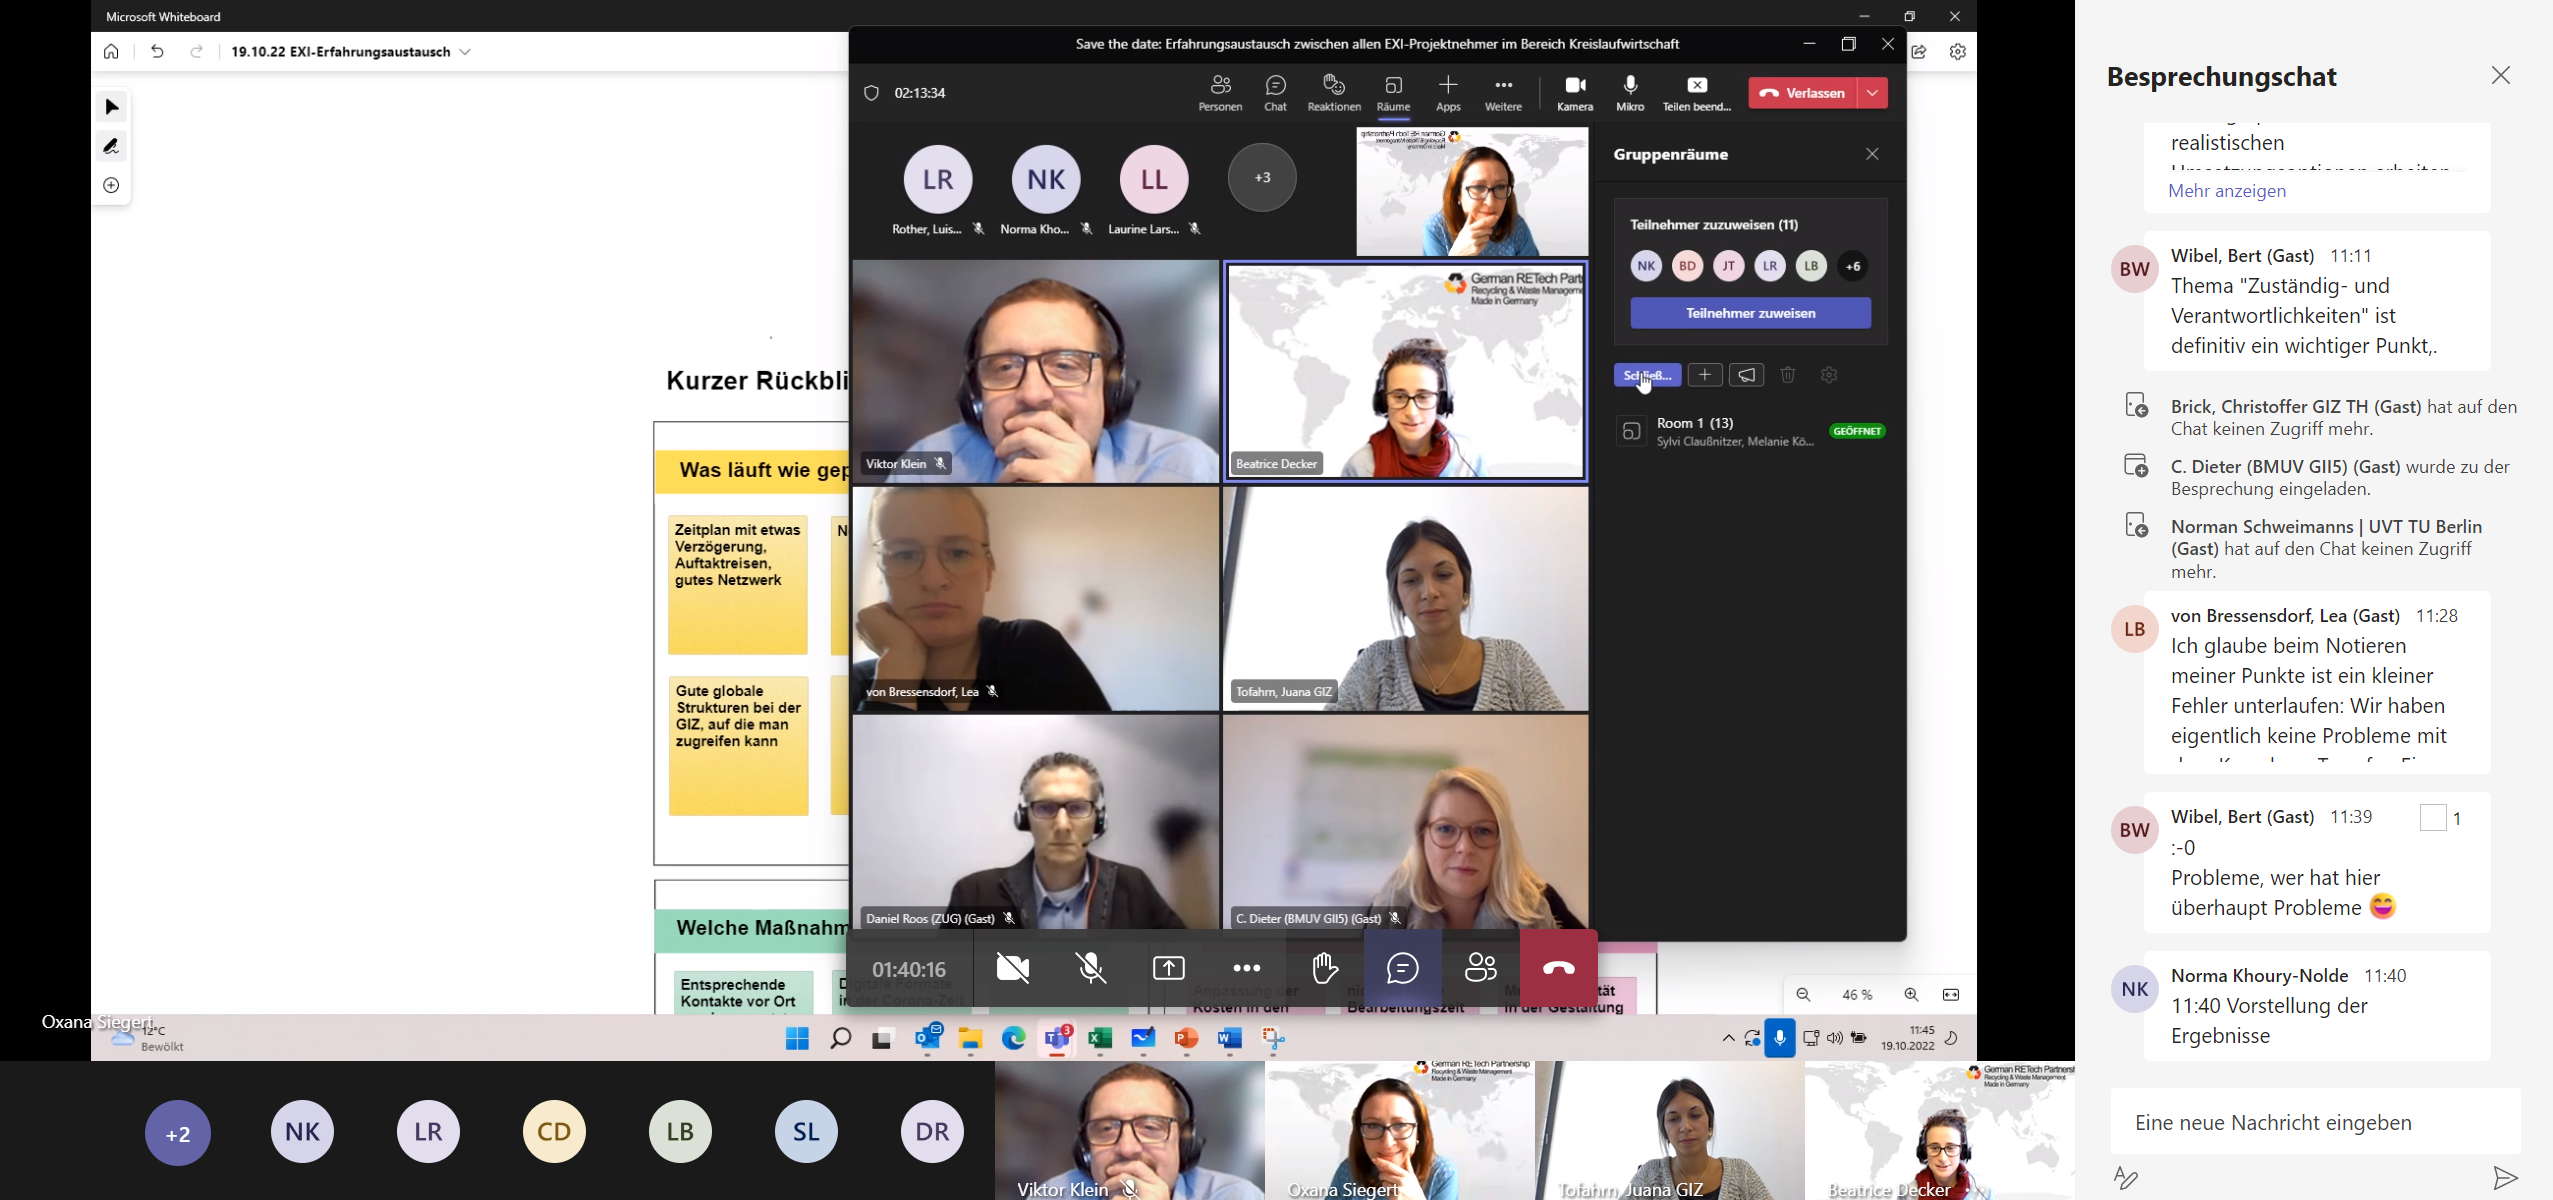2553x1200 pixels.
Task: Click share screen in floating call bar
Action: click(1168, 968)
